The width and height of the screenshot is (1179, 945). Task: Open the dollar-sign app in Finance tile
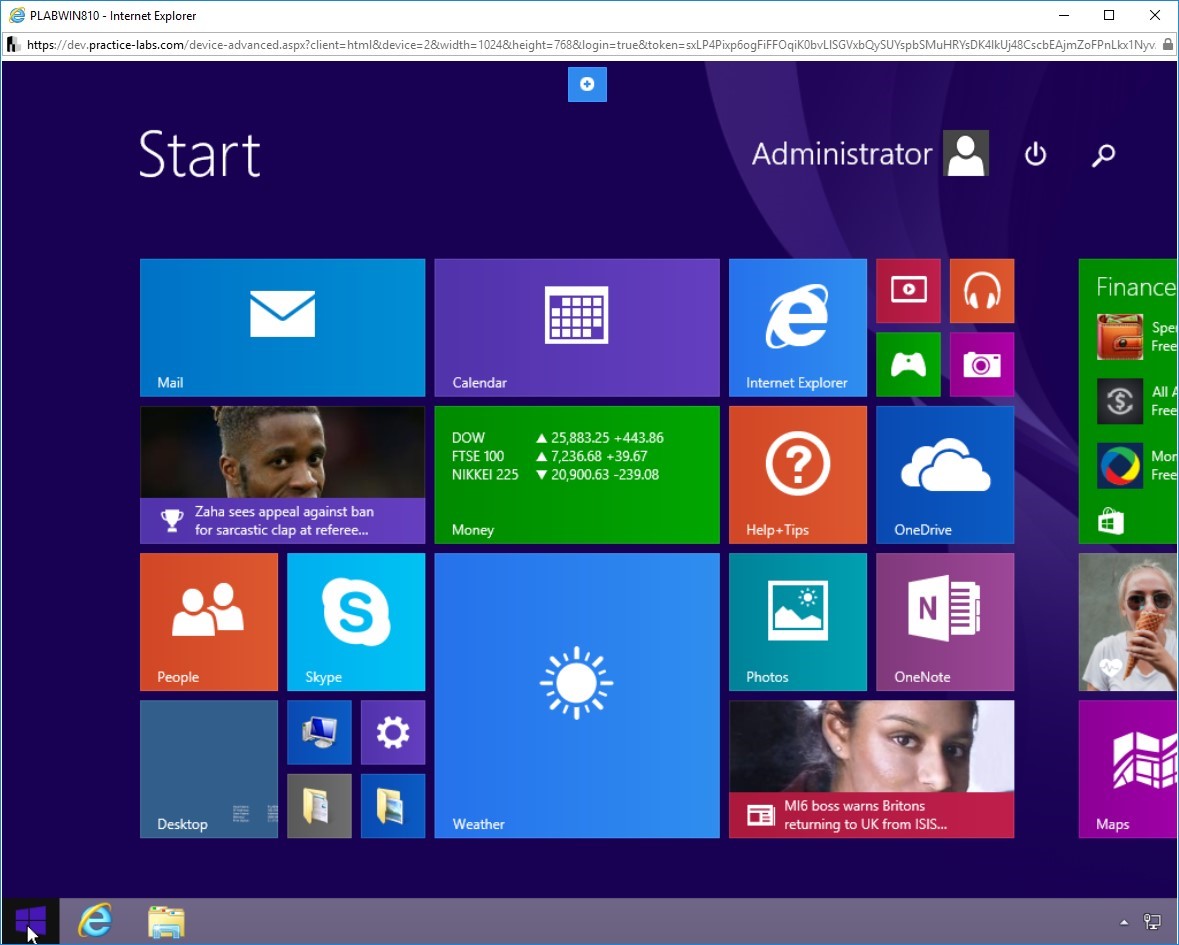pyautogui.click(x=1120, y=401)
